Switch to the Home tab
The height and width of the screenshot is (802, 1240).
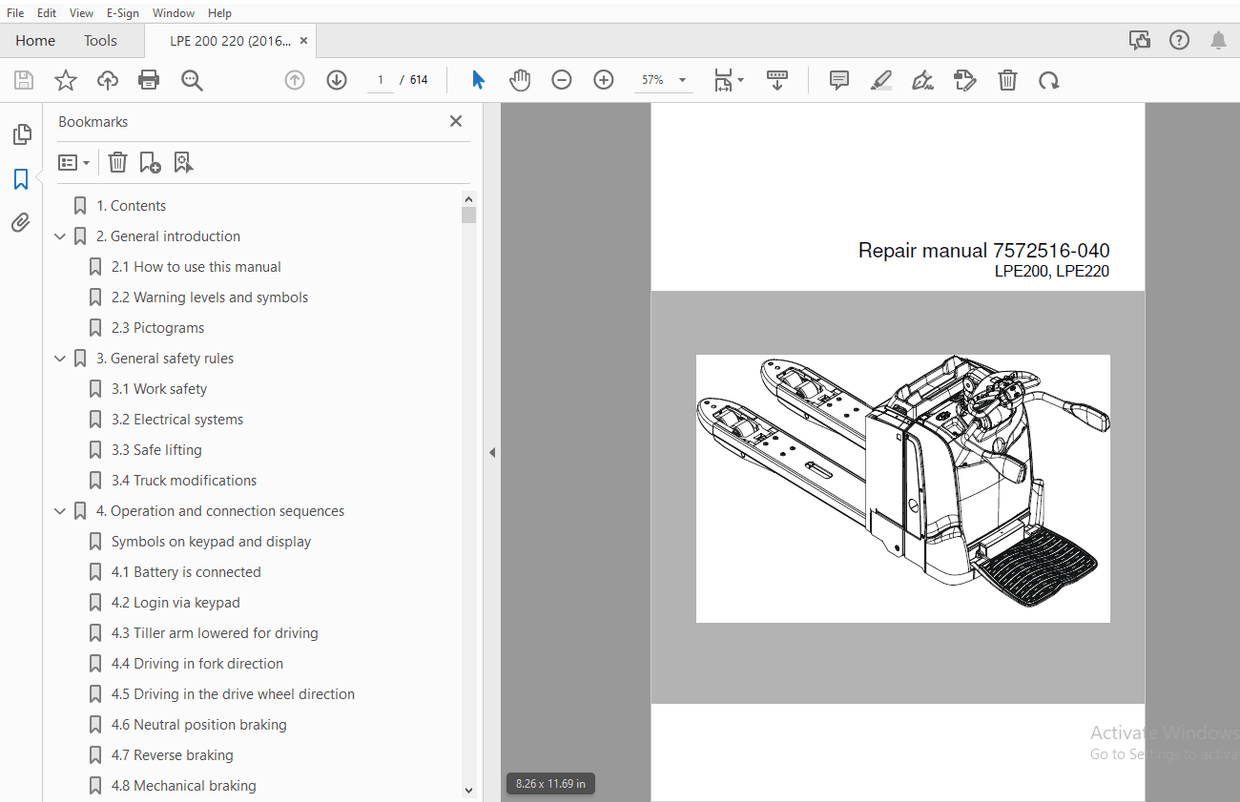point(35,40)
